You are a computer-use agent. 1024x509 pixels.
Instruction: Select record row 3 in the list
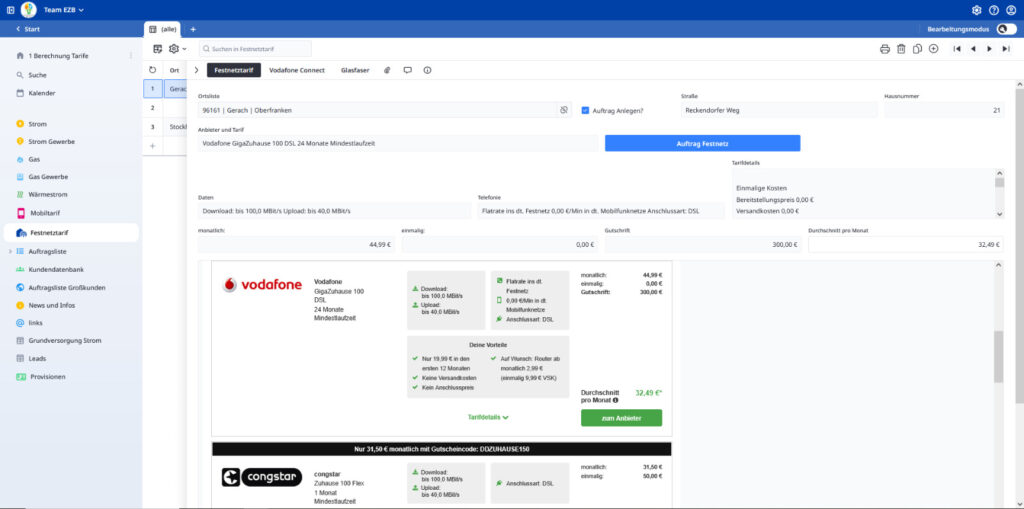[152, 127]
